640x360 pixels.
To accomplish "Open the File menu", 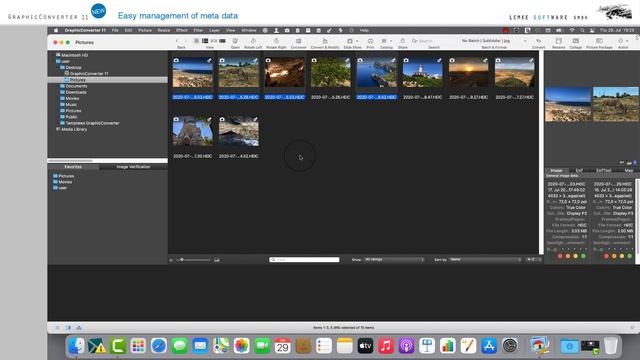I will (115, 30).
